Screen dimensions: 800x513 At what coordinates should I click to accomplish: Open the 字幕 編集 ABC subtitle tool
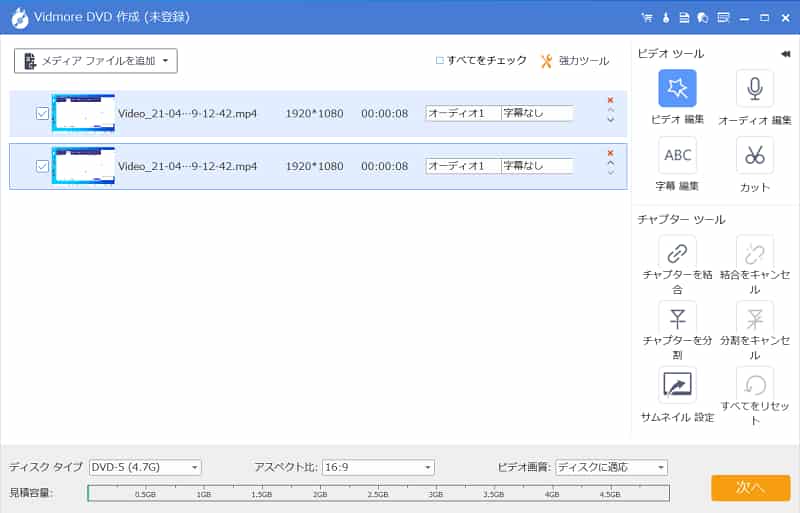tap(677, 155)
